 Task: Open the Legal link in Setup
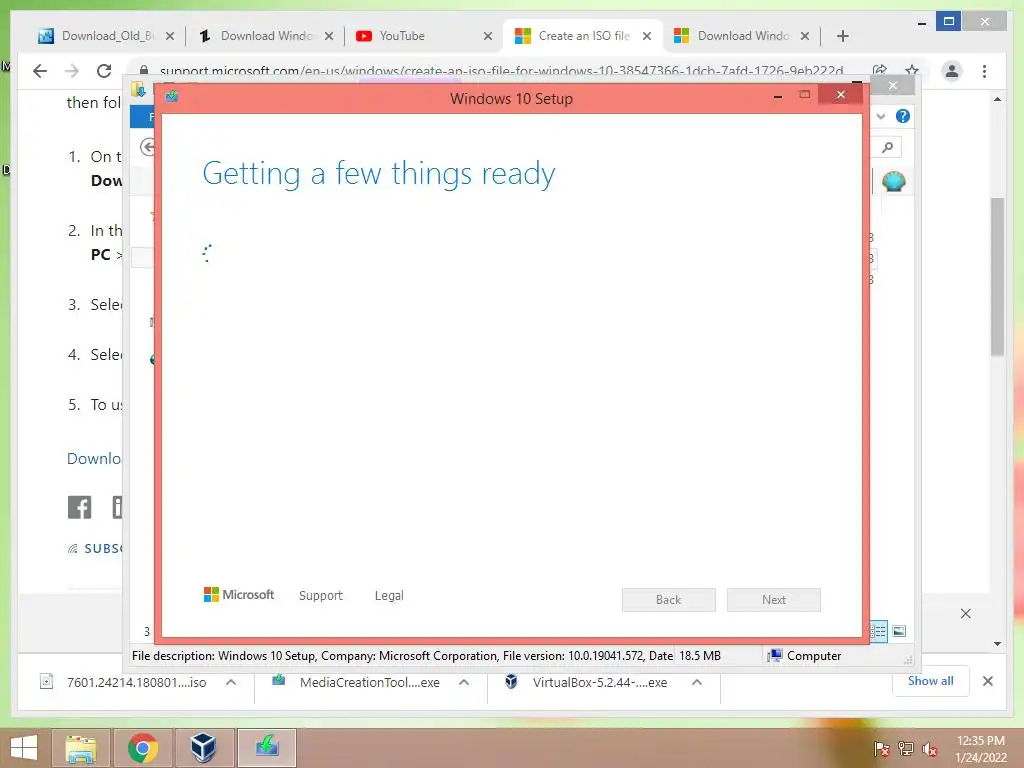coord(389,596)
